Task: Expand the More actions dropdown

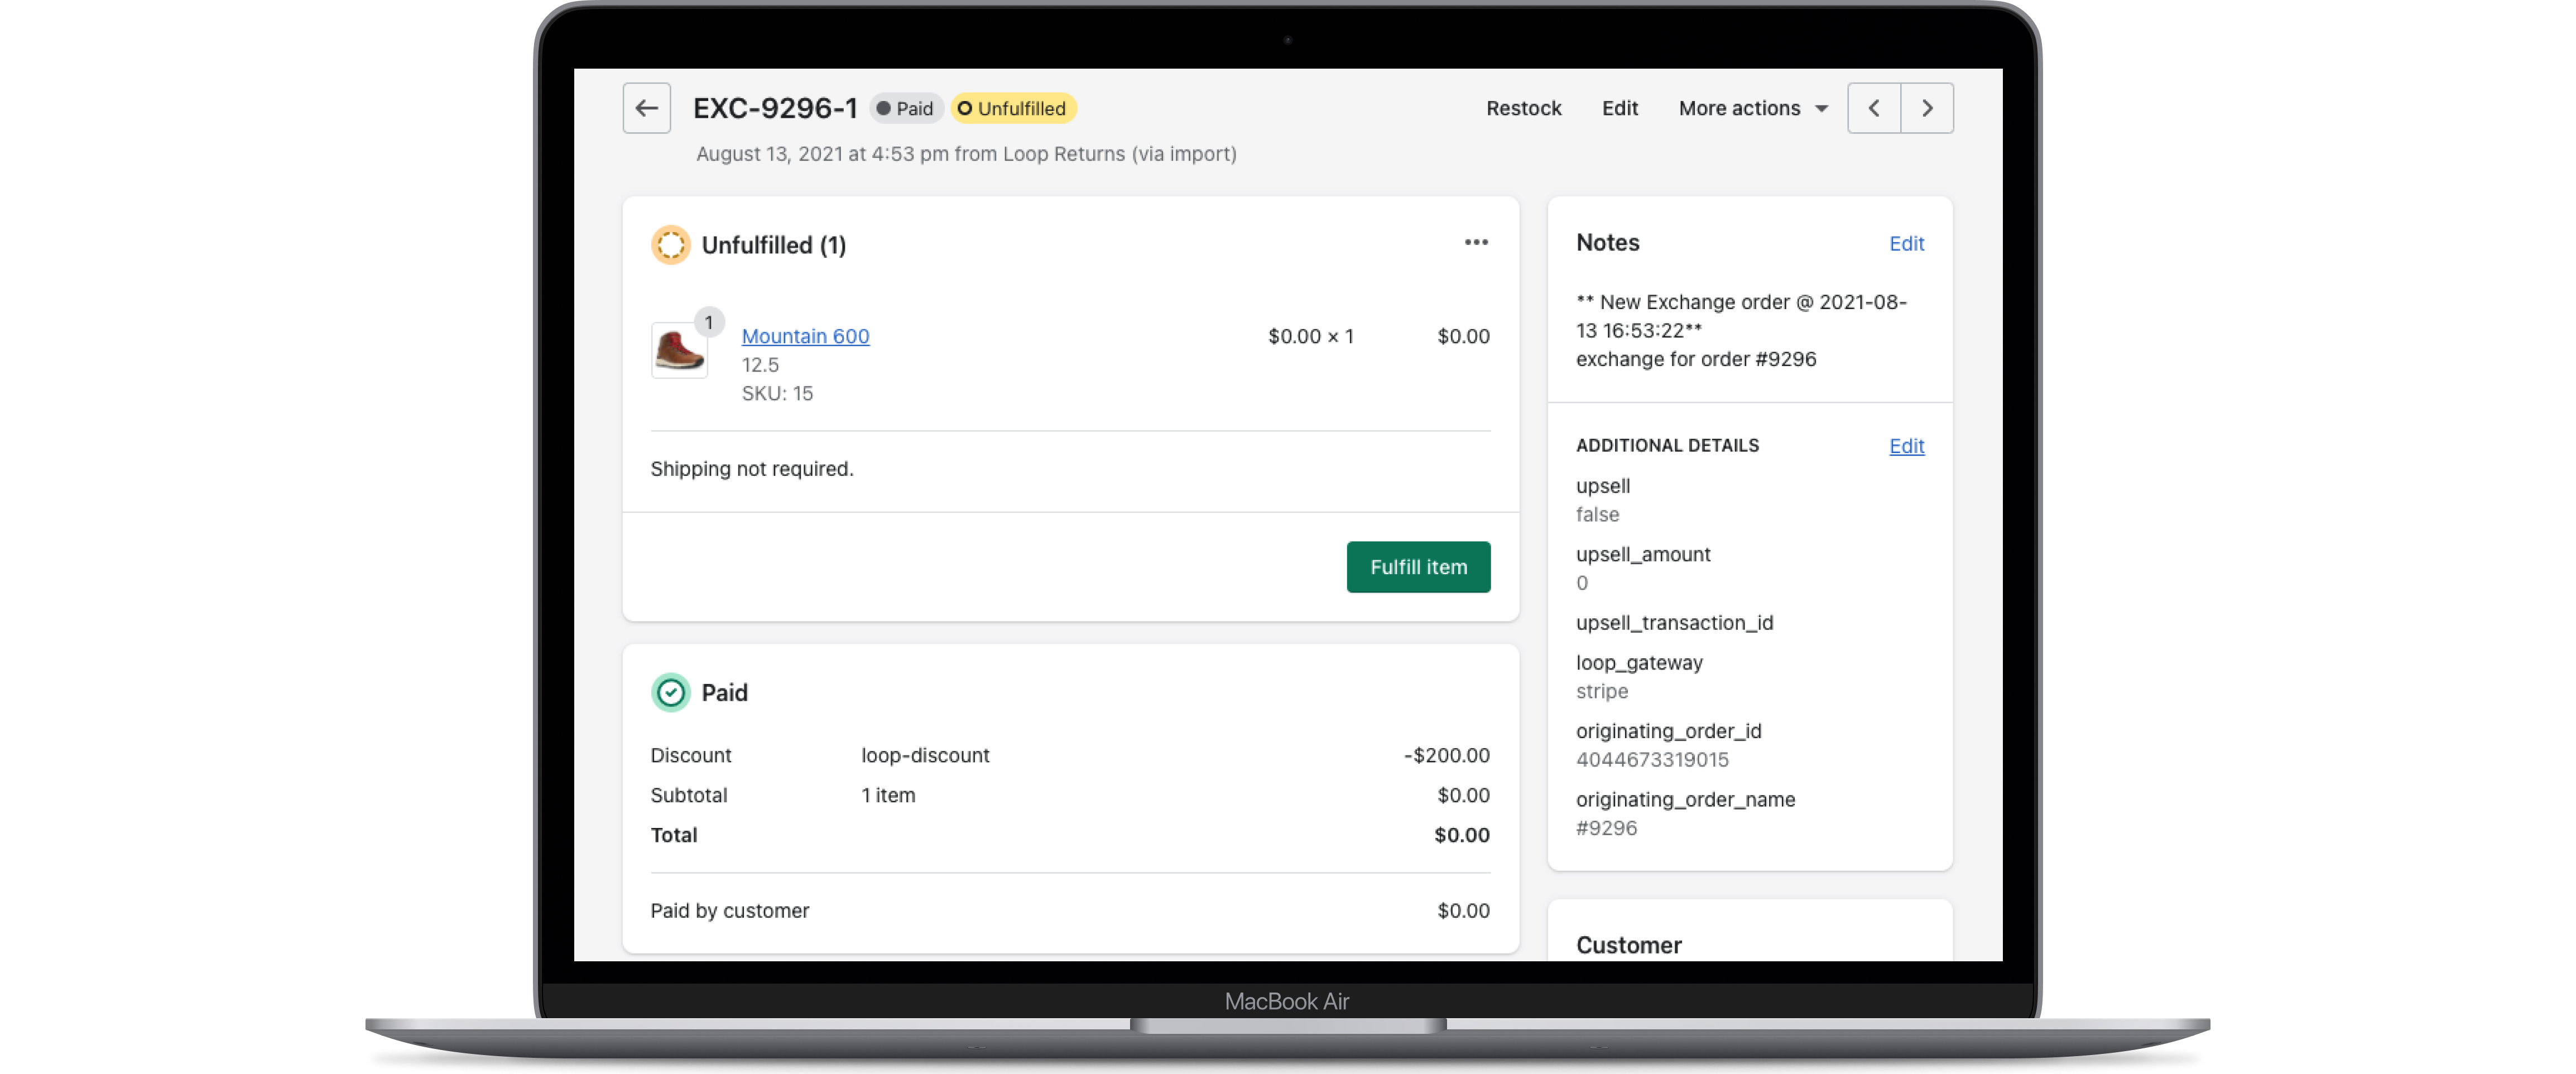Action: pyautogui.click(x=1739, y=108)
